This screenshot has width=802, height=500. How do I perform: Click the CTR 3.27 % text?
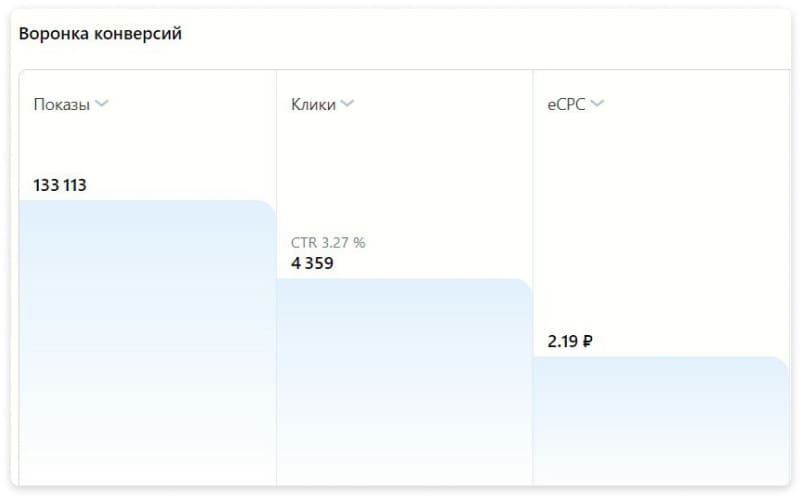coord(328,243)
